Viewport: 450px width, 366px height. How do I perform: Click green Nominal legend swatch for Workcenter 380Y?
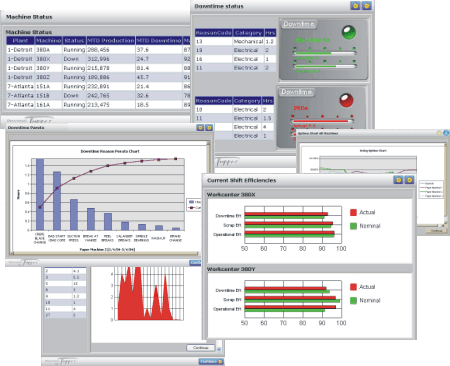point(354,300)
